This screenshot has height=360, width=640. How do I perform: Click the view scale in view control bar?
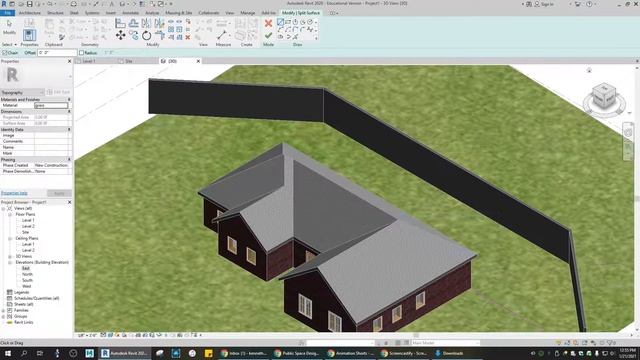coord(87,336)
